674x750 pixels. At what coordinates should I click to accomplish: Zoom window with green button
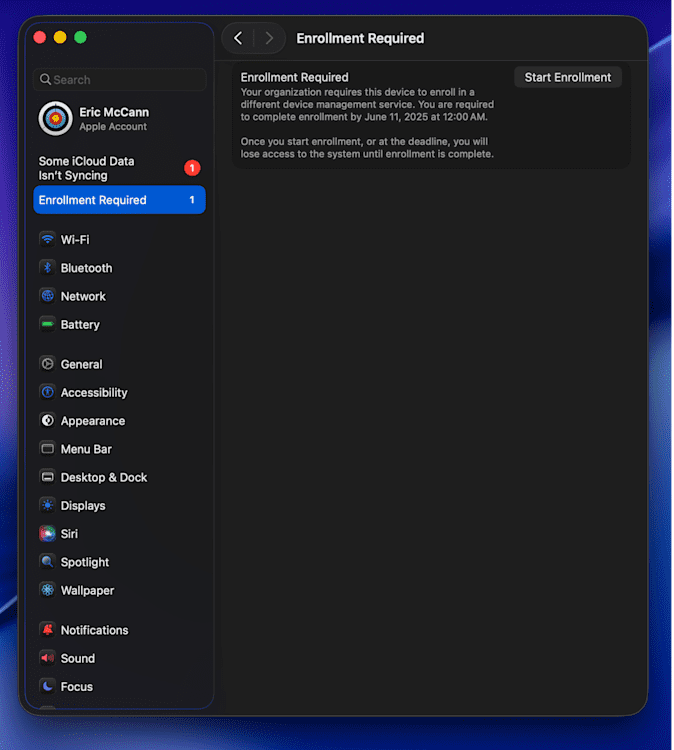click(80, 37)
